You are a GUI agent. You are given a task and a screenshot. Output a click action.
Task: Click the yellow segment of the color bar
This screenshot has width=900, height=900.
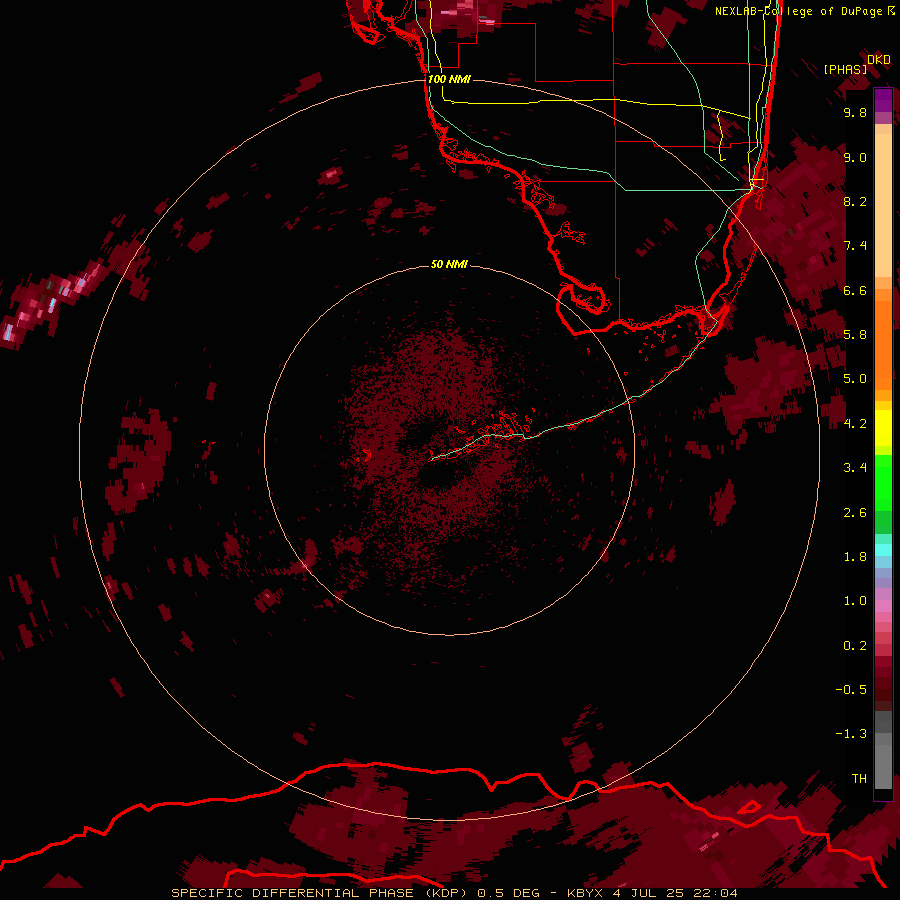(x=883, y=428)
